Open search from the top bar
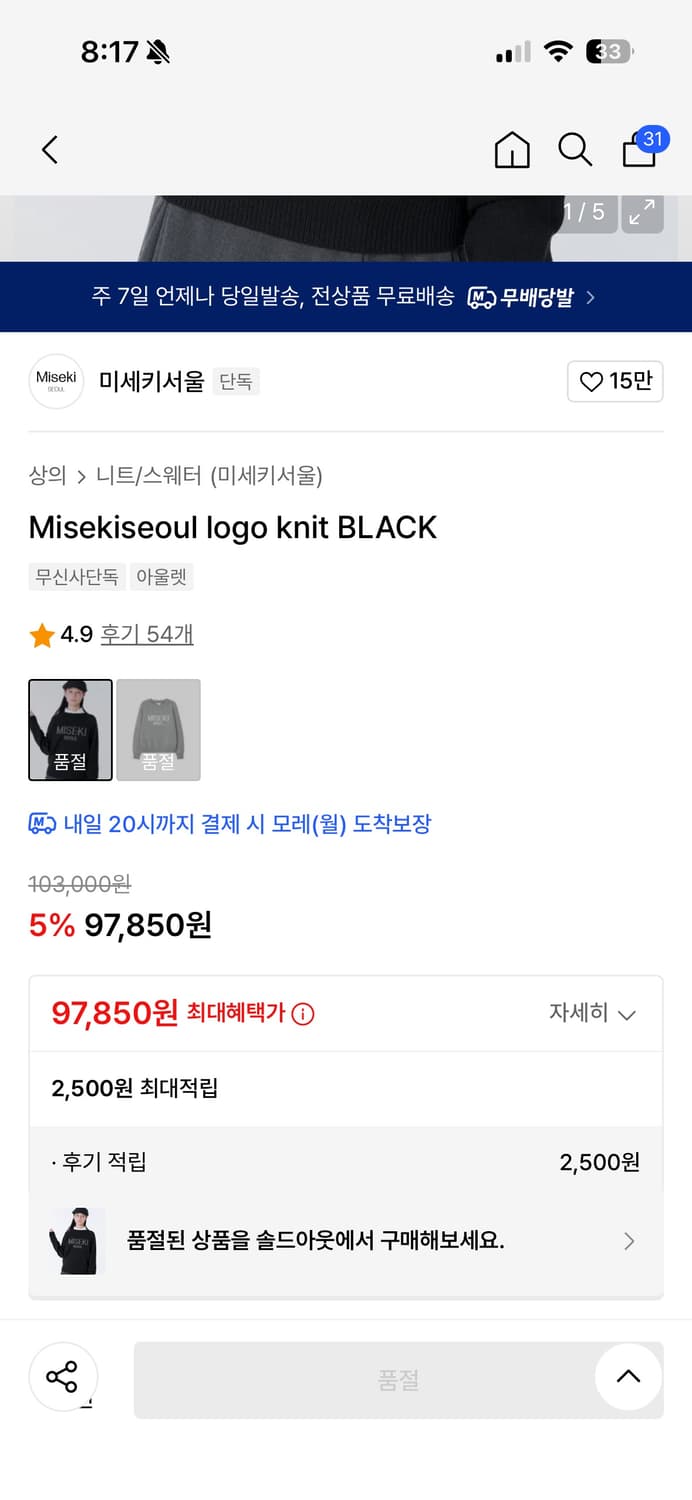 coord(575,149)
